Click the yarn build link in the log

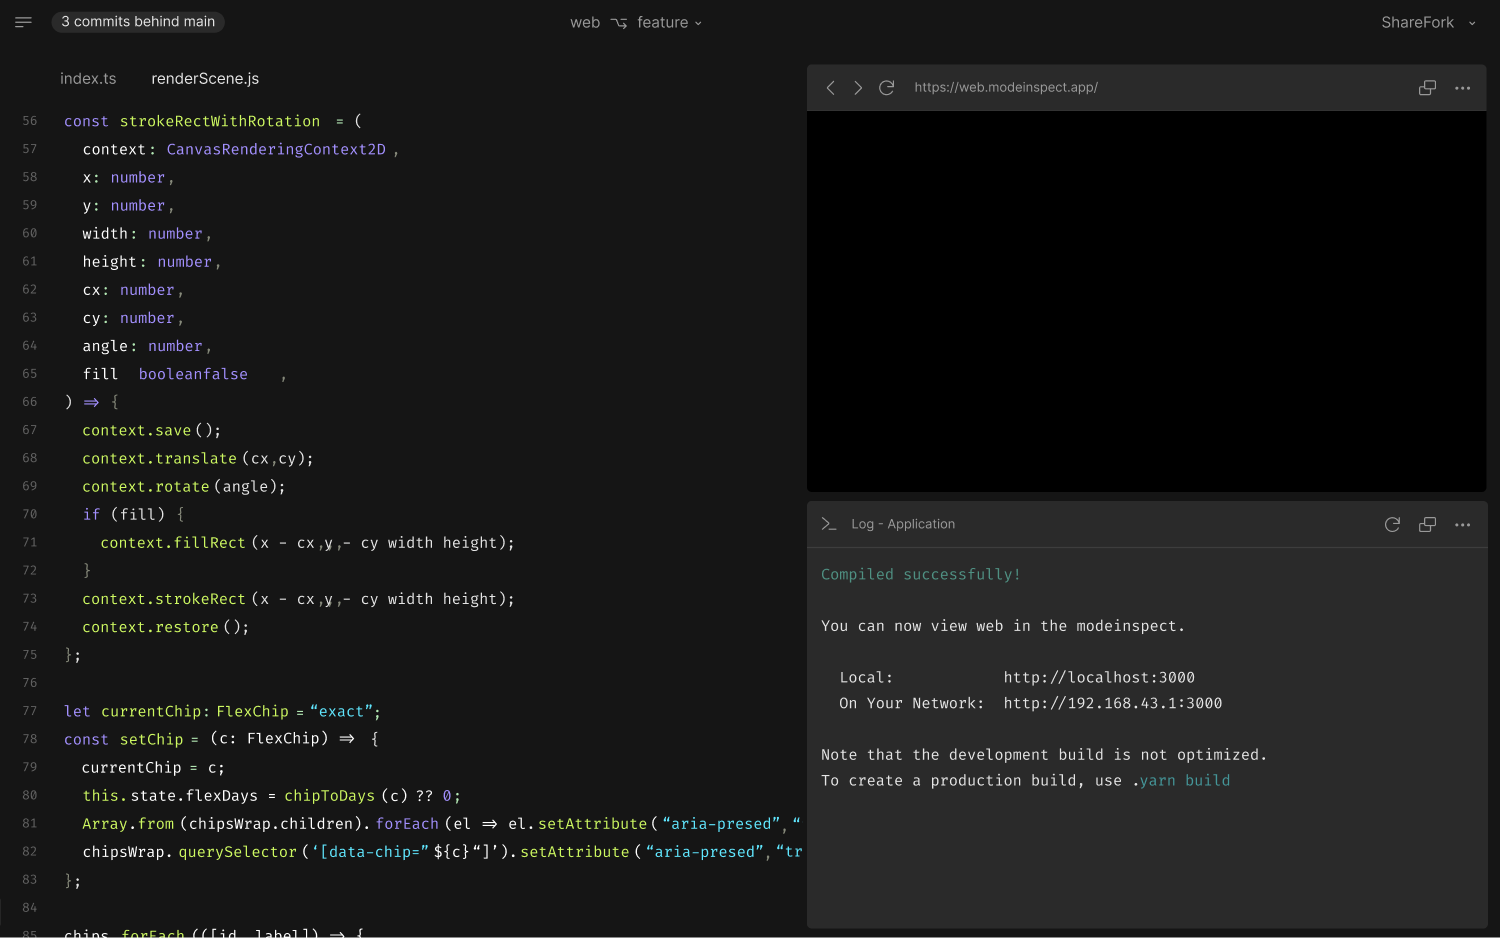coord(1184,780)
